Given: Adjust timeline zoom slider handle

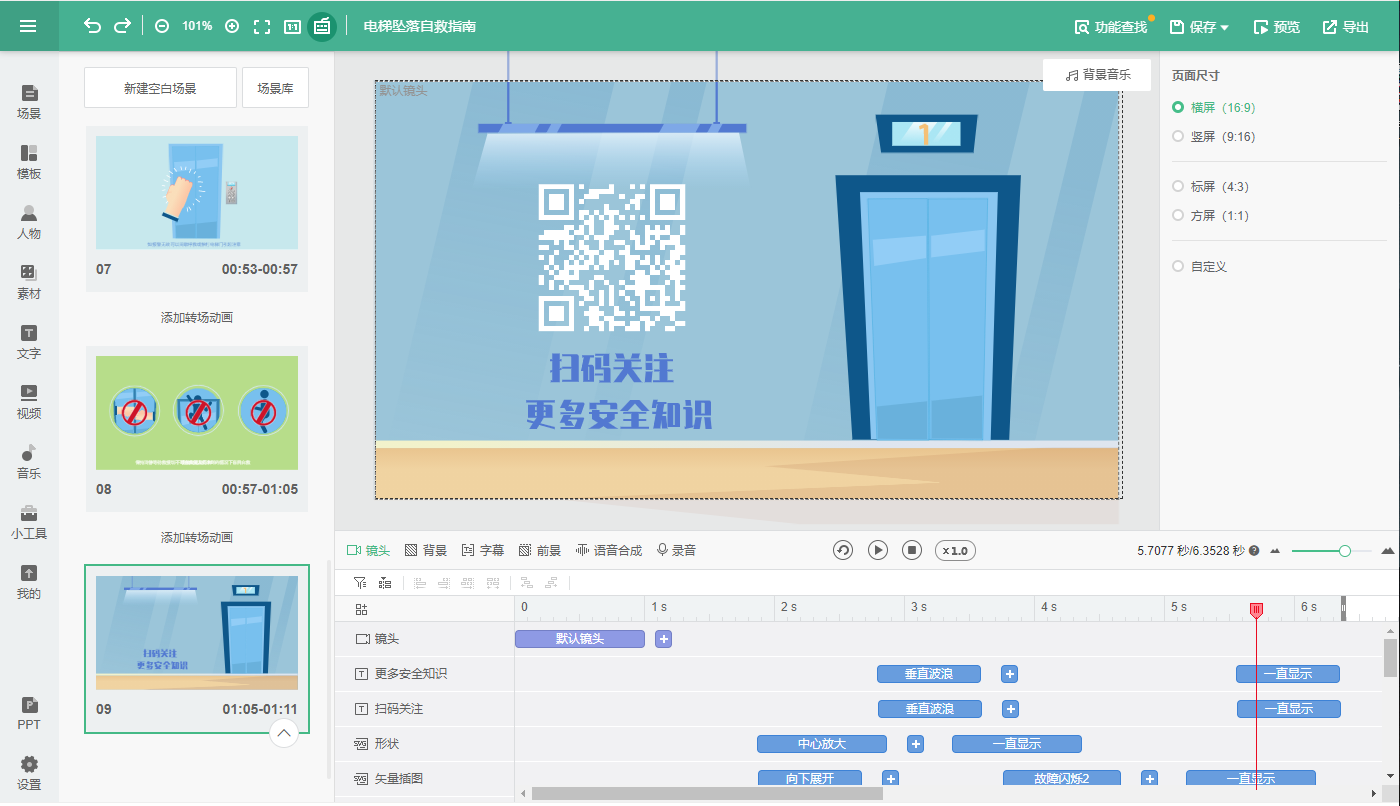Looking at the screenshot, I should click(x=1345, y=550).
